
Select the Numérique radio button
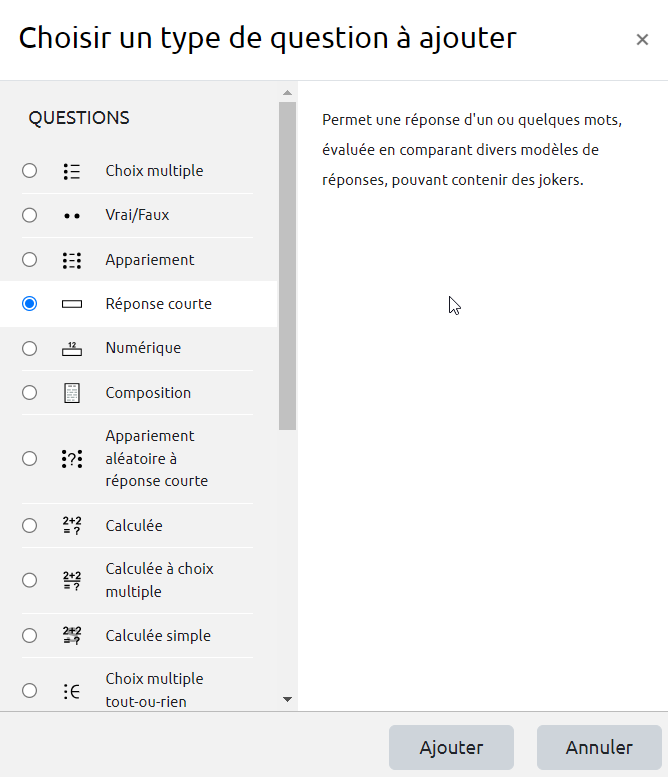29,349
